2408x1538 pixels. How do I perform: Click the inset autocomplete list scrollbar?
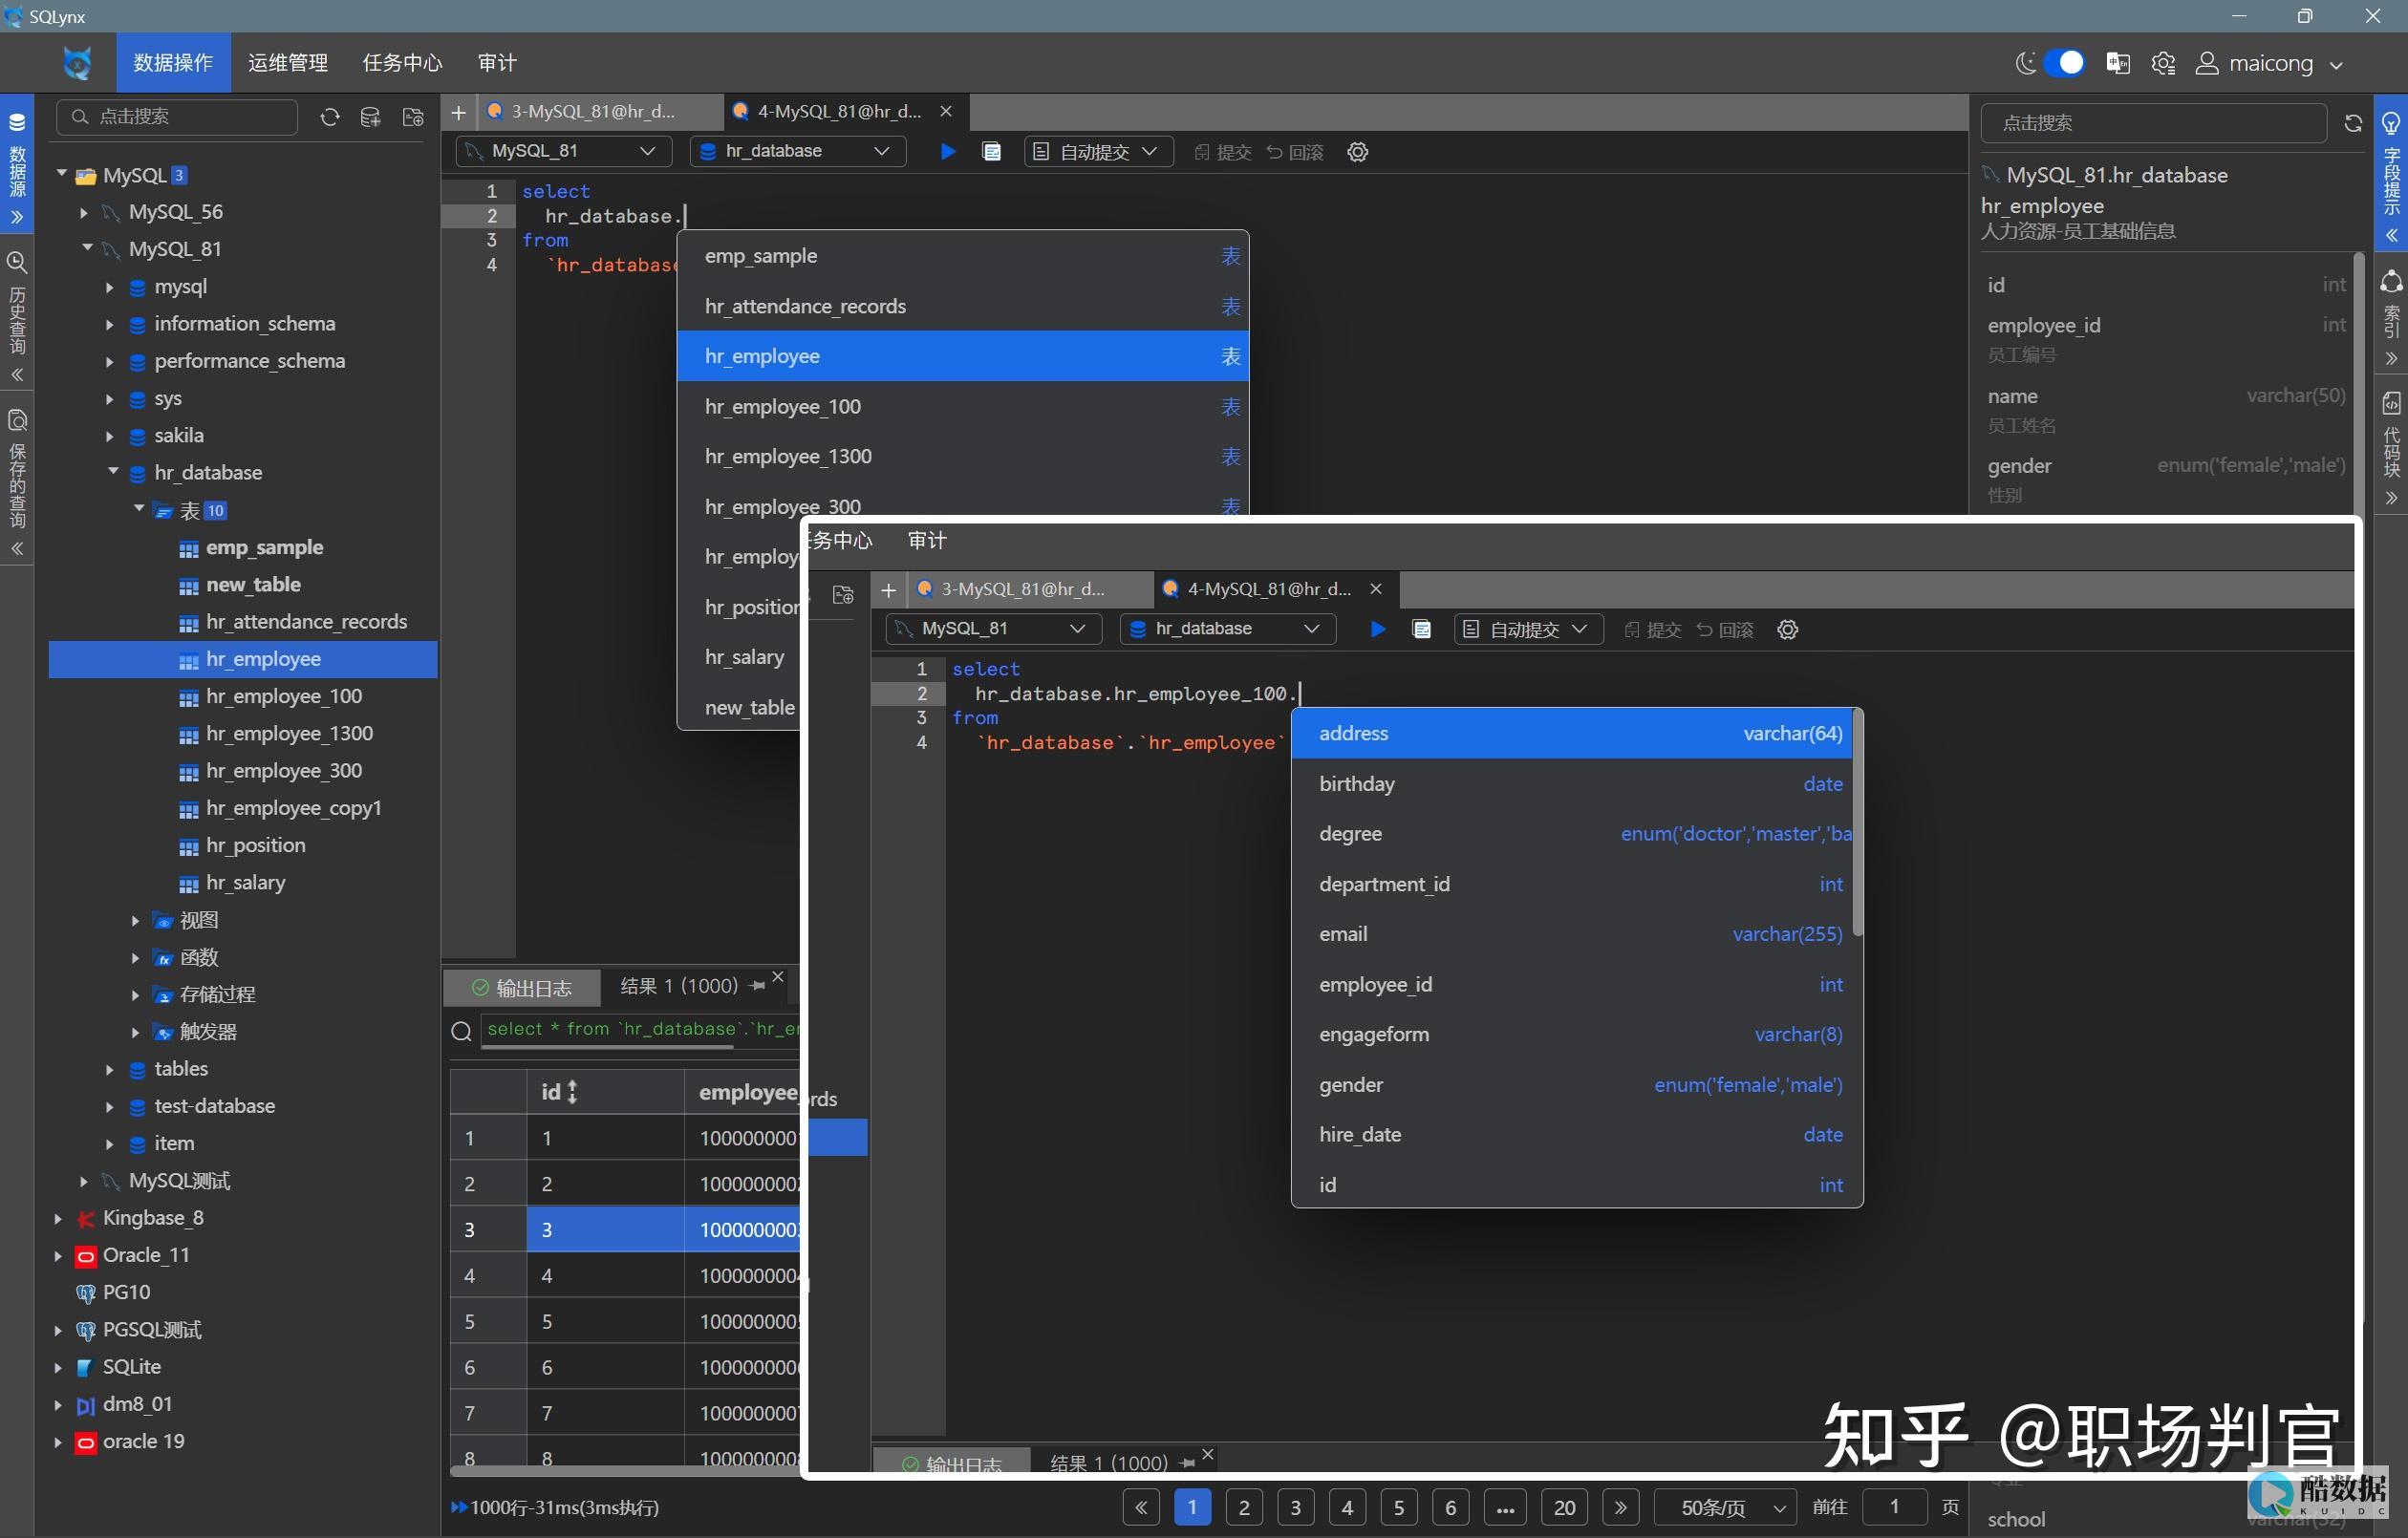click(1858, 822)
